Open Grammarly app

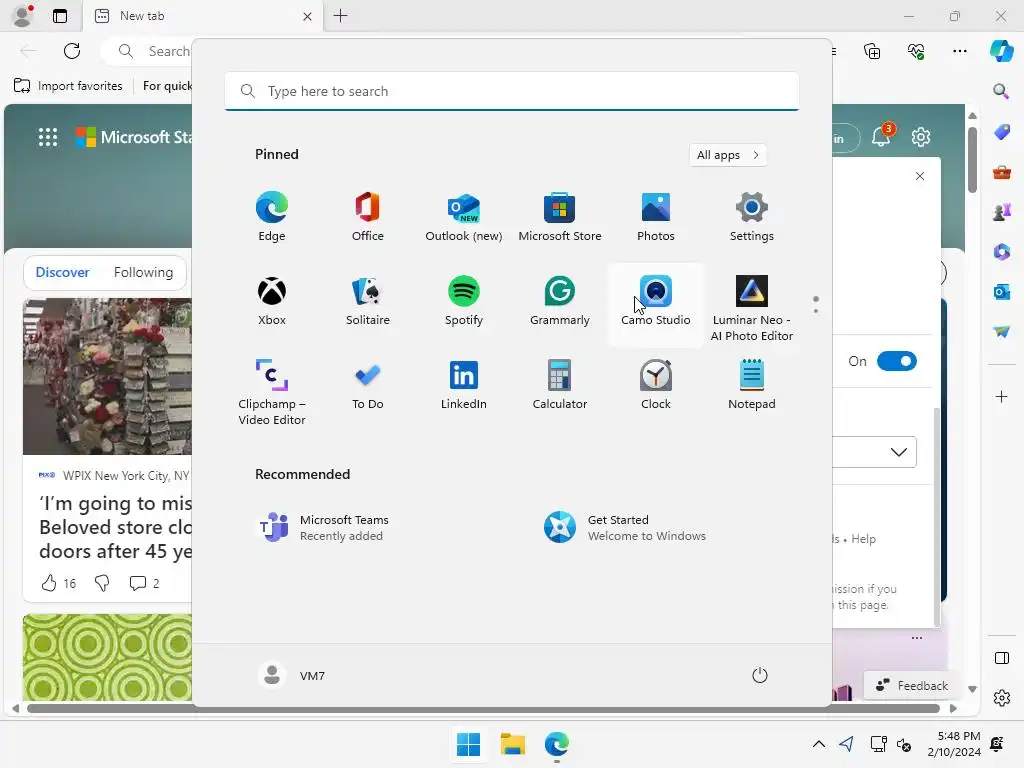(560, 301)
